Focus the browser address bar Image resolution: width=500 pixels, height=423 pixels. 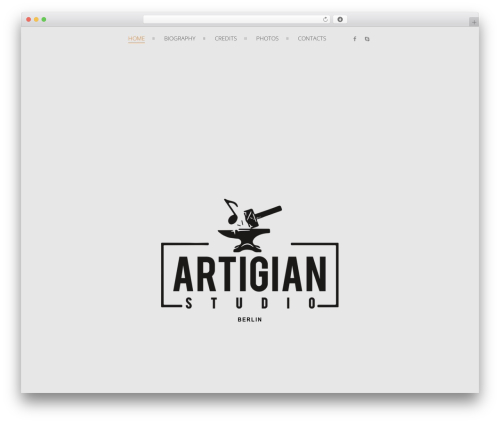[x=237, y=19]
